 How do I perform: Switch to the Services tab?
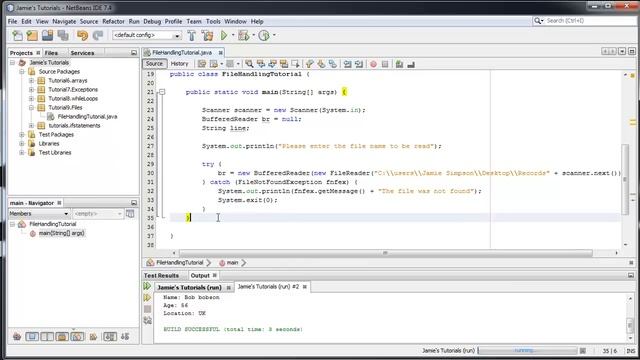coord(82,53)
